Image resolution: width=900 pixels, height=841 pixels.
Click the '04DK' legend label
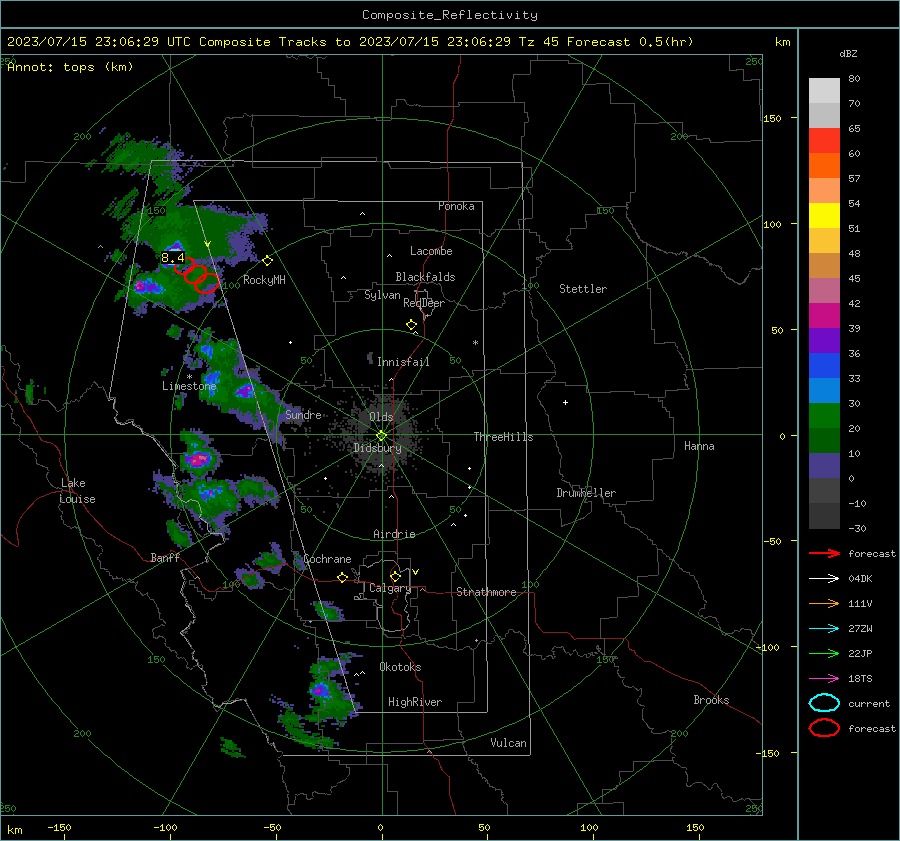(860, 579)
